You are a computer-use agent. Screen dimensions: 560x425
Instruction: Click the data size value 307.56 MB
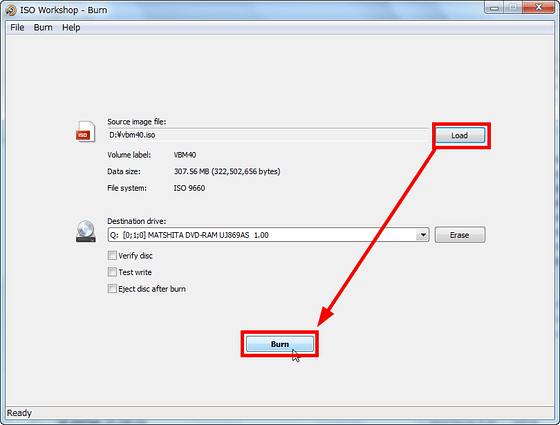point(227,171)
